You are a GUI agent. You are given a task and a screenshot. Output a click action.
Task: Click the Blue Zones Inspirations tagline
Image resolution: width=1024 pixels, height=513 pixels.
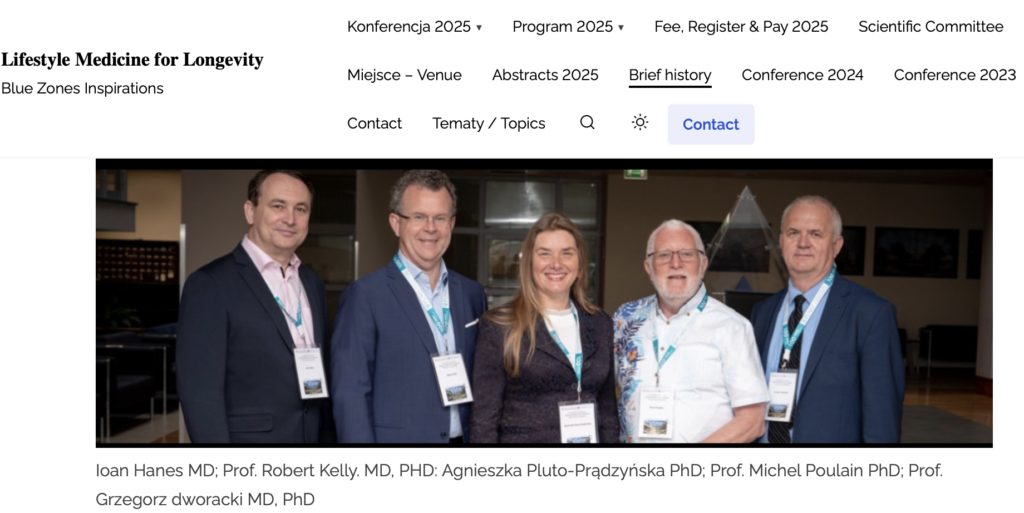tap(82, 88)
